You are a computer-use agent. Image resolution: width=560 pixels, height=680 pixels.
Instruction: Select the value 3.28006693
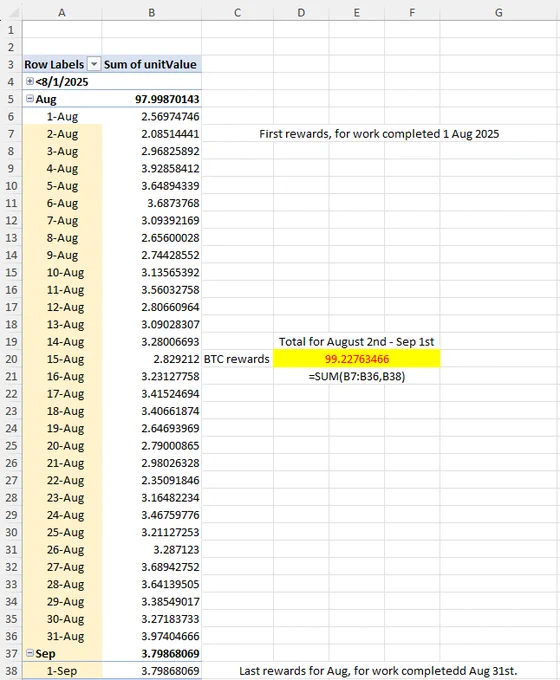tap(170, 342)
